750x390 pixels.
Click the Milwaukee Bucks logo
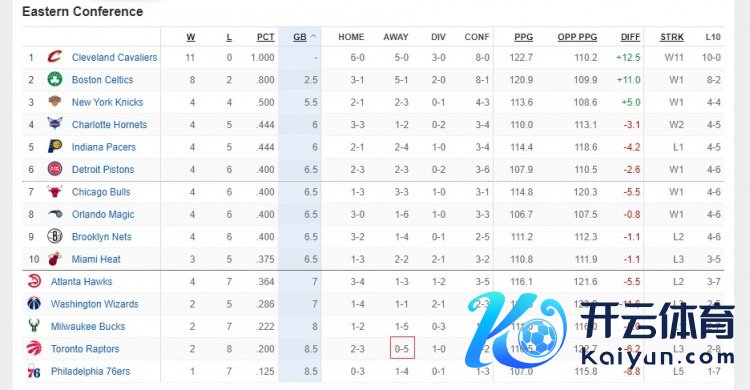pos(34,326)
